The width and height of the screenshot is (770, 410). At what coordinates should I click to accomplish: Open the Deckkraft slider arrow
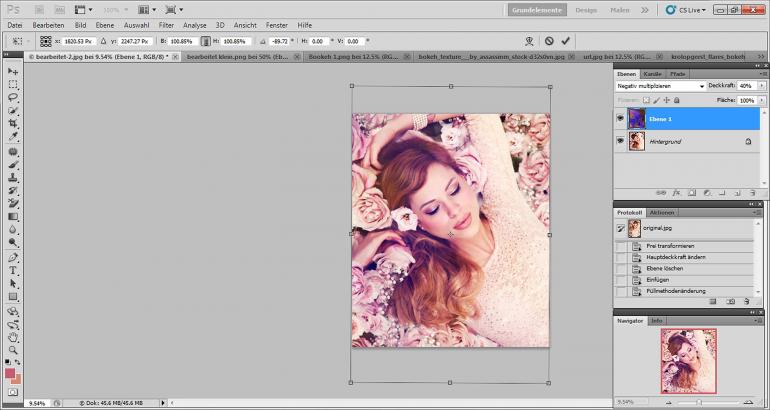(x=761, y=86)
